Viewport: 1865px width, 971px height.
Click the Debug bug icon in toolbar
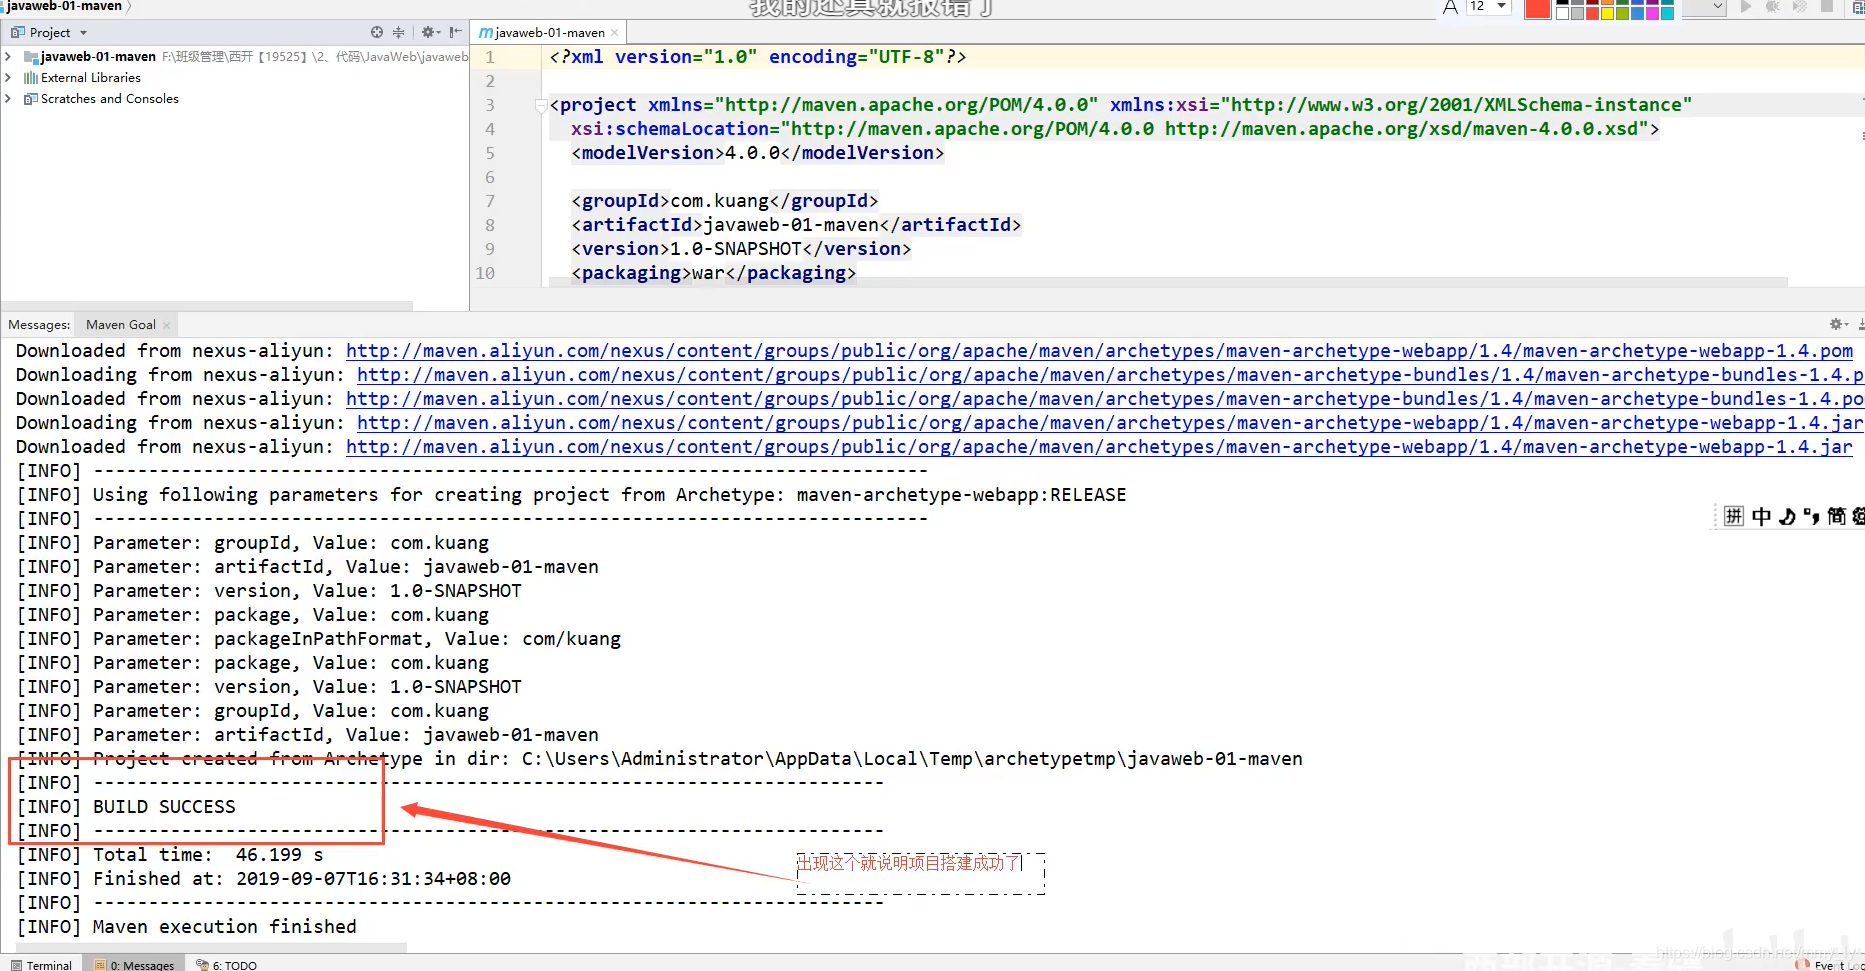click(1773, 7)
